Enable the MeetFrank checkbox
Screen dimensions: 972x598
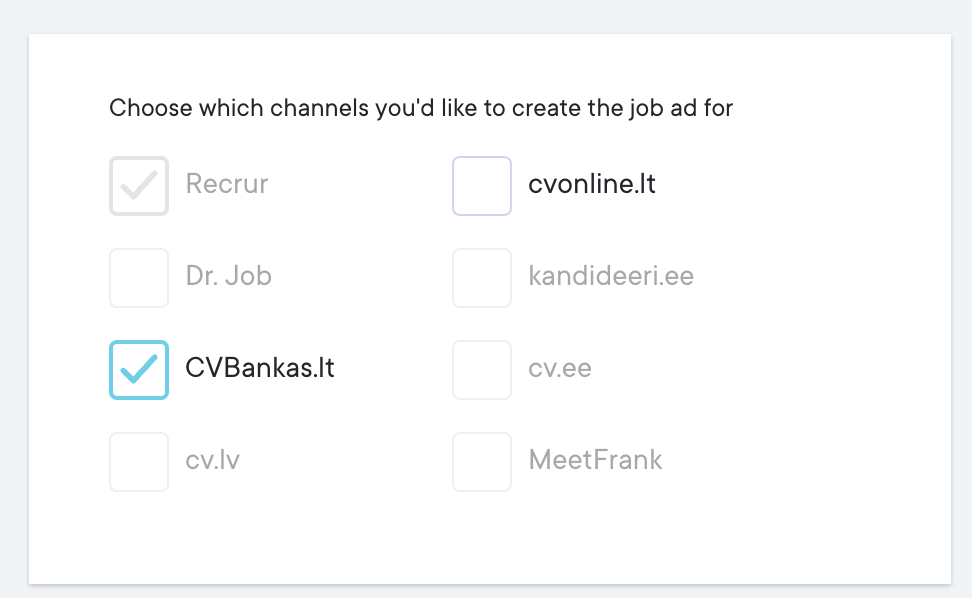click(x=482, y=462)
